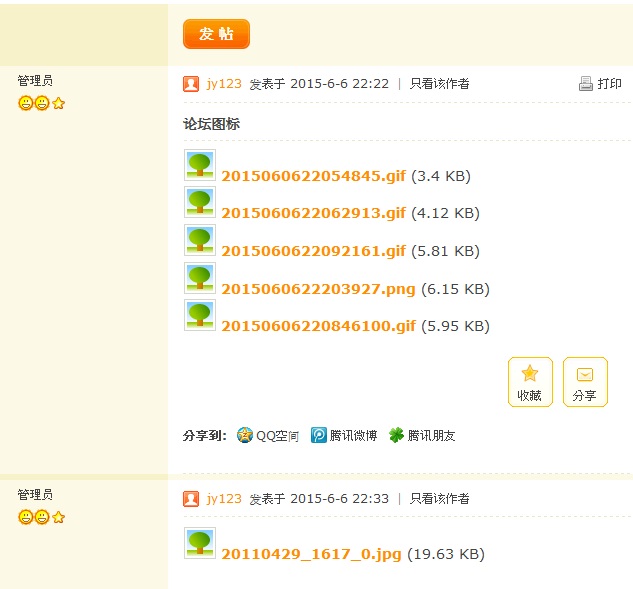Screen dimensions: 633x589
Task: Click the 打印 print link
Action: click(x=609, y=84)
